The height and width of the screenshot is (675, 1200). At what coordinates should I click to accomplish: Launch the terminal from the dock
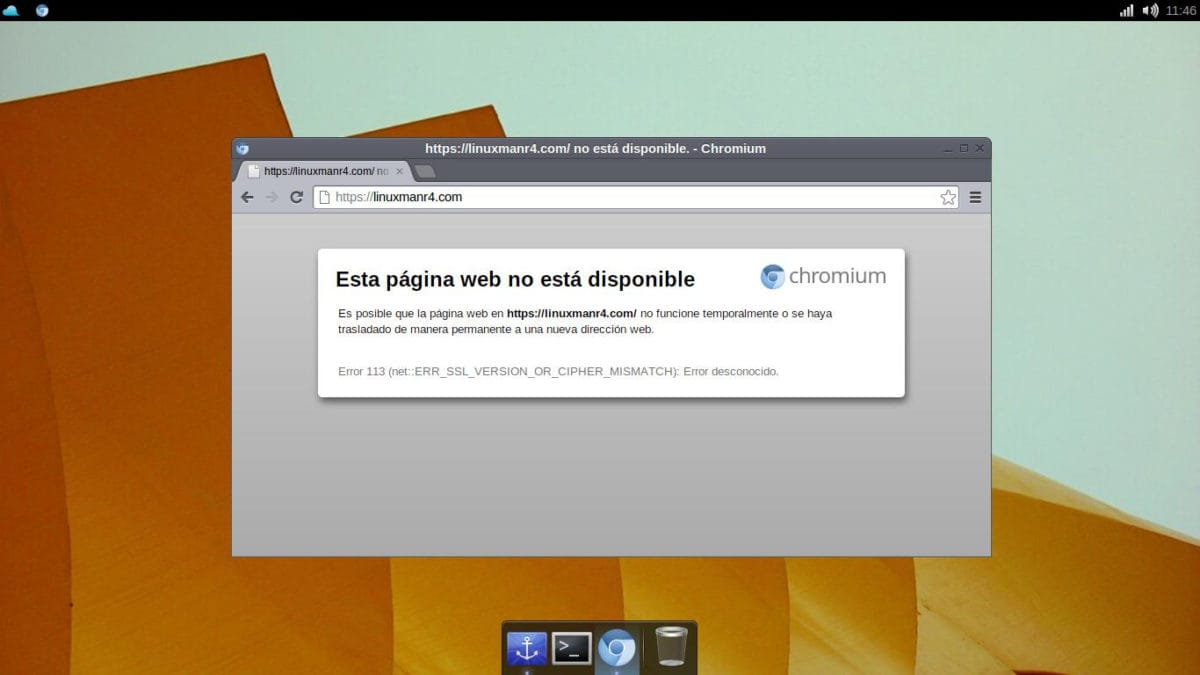(572, 648)
